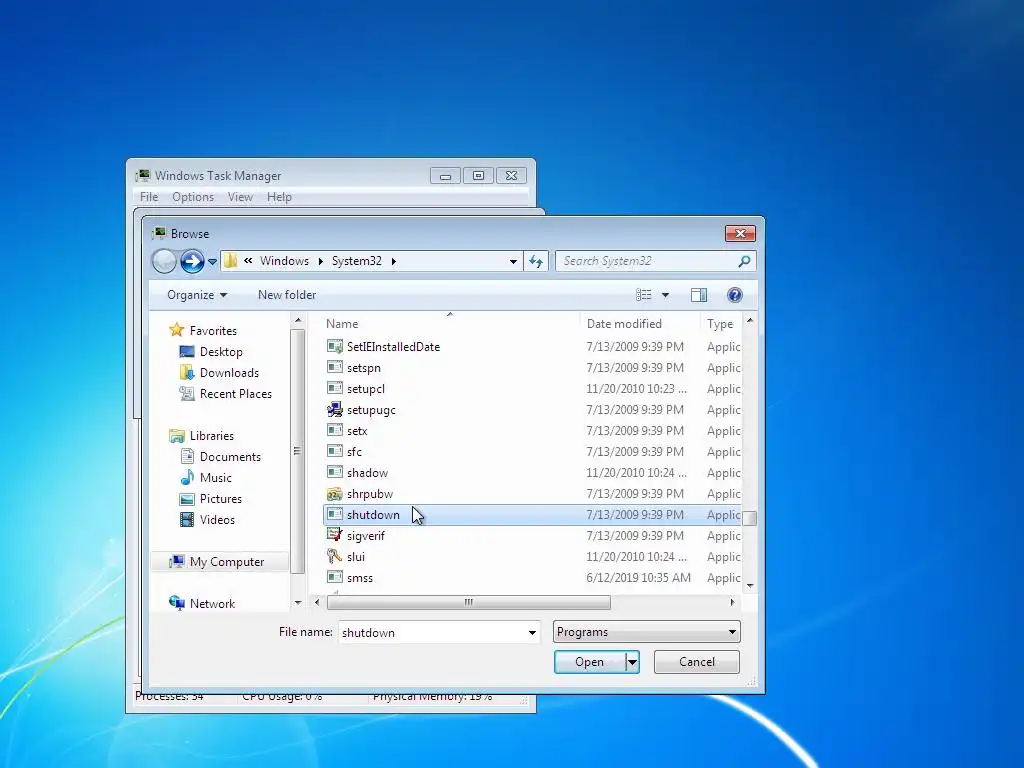The image size is (1024, 768).
Task: Expand the Open button's dropdown arrow
Action: (x=632, y=662)
